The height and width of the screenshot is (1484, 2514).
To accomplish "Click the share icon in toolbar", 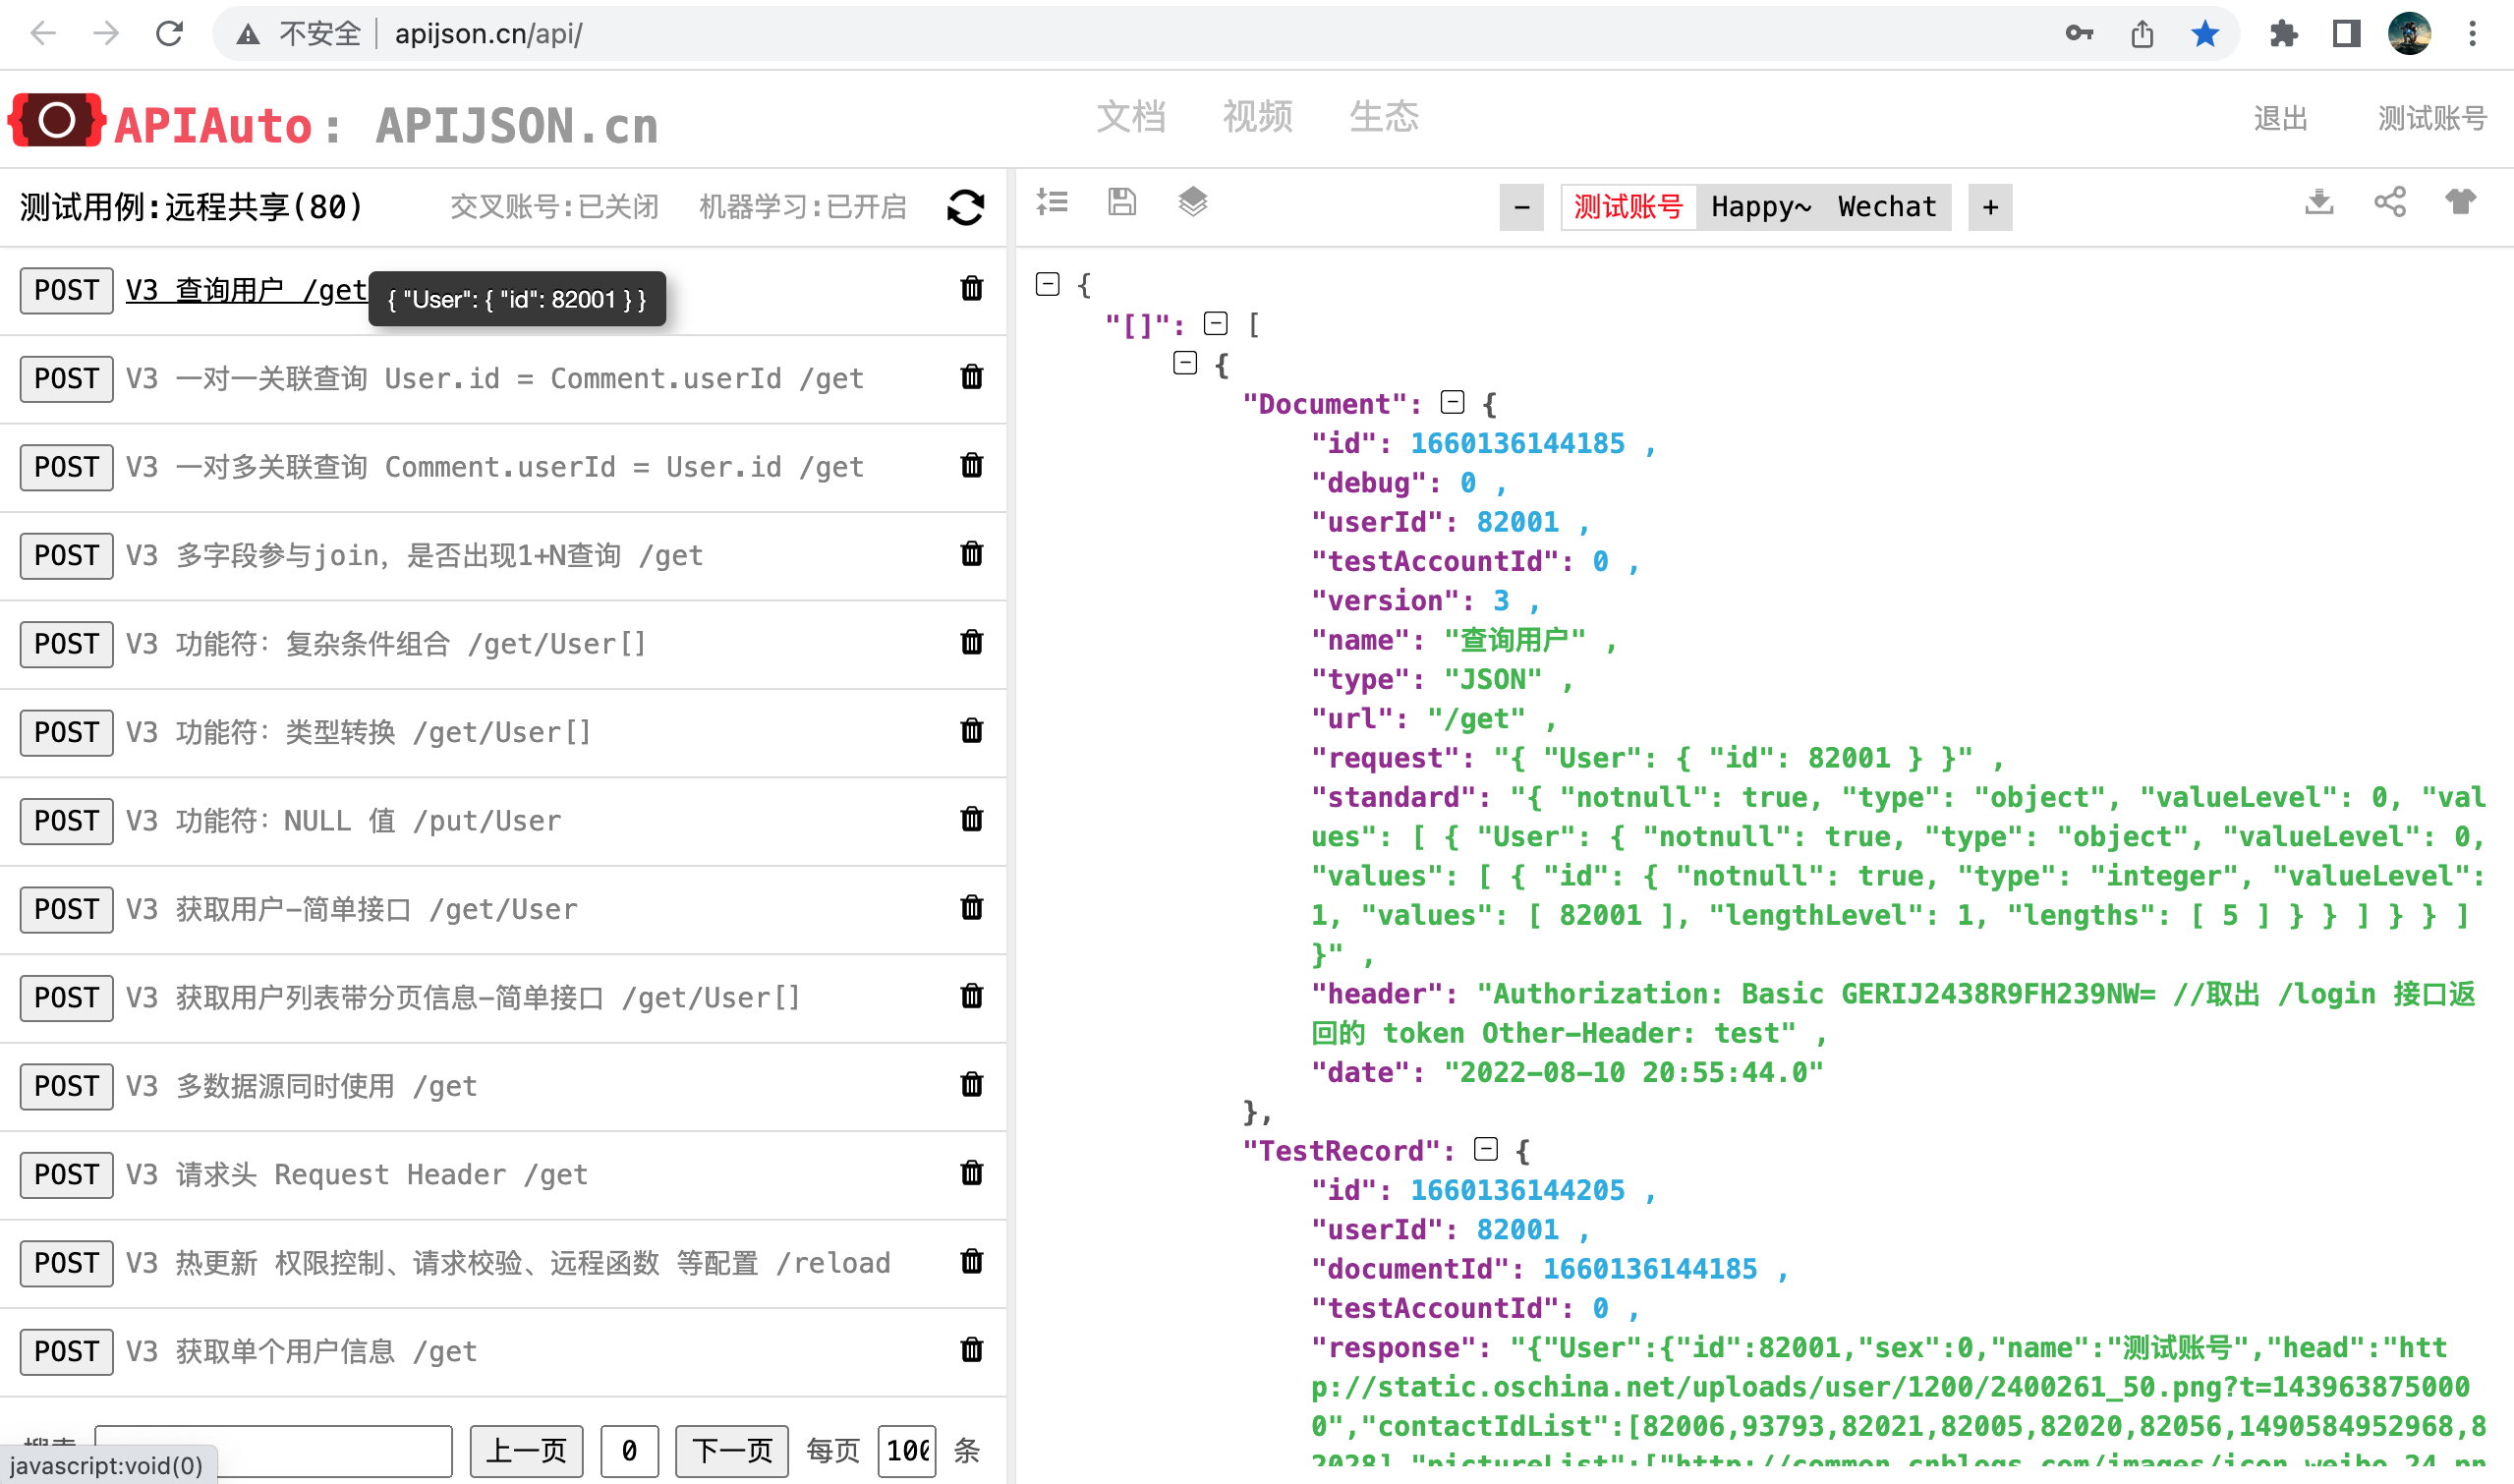I will pyautogui.click(x=2389, y=203).
